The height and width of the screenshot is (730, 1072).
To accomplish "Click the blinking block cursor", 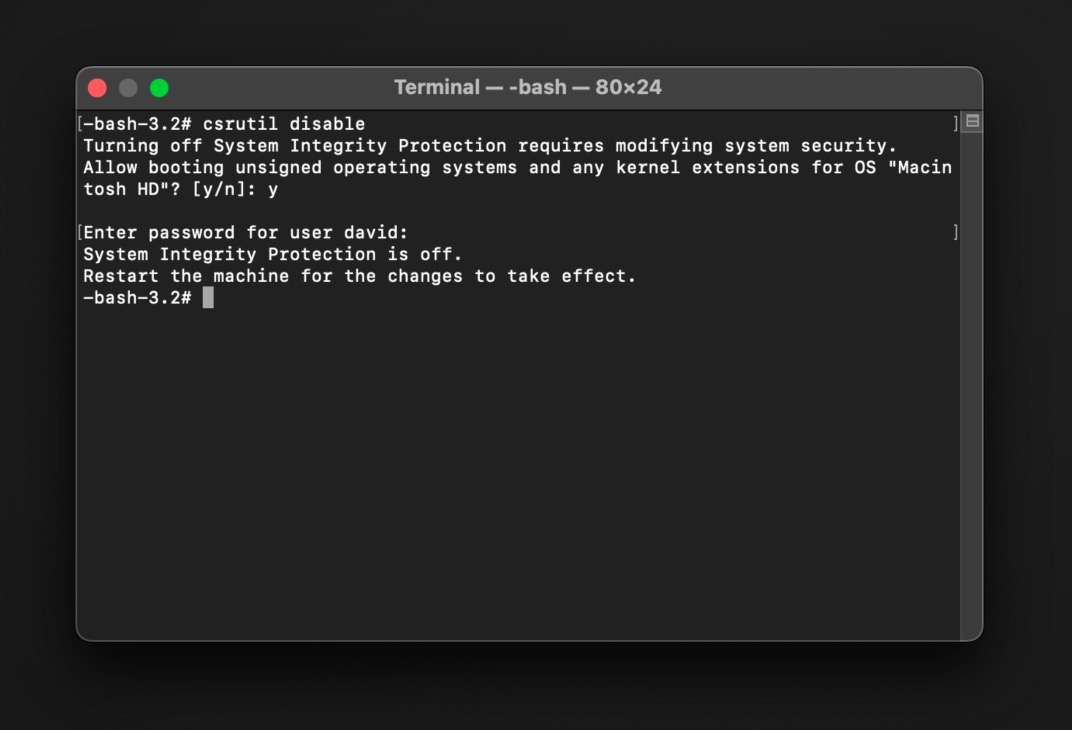I will click(x=208, y=297).
